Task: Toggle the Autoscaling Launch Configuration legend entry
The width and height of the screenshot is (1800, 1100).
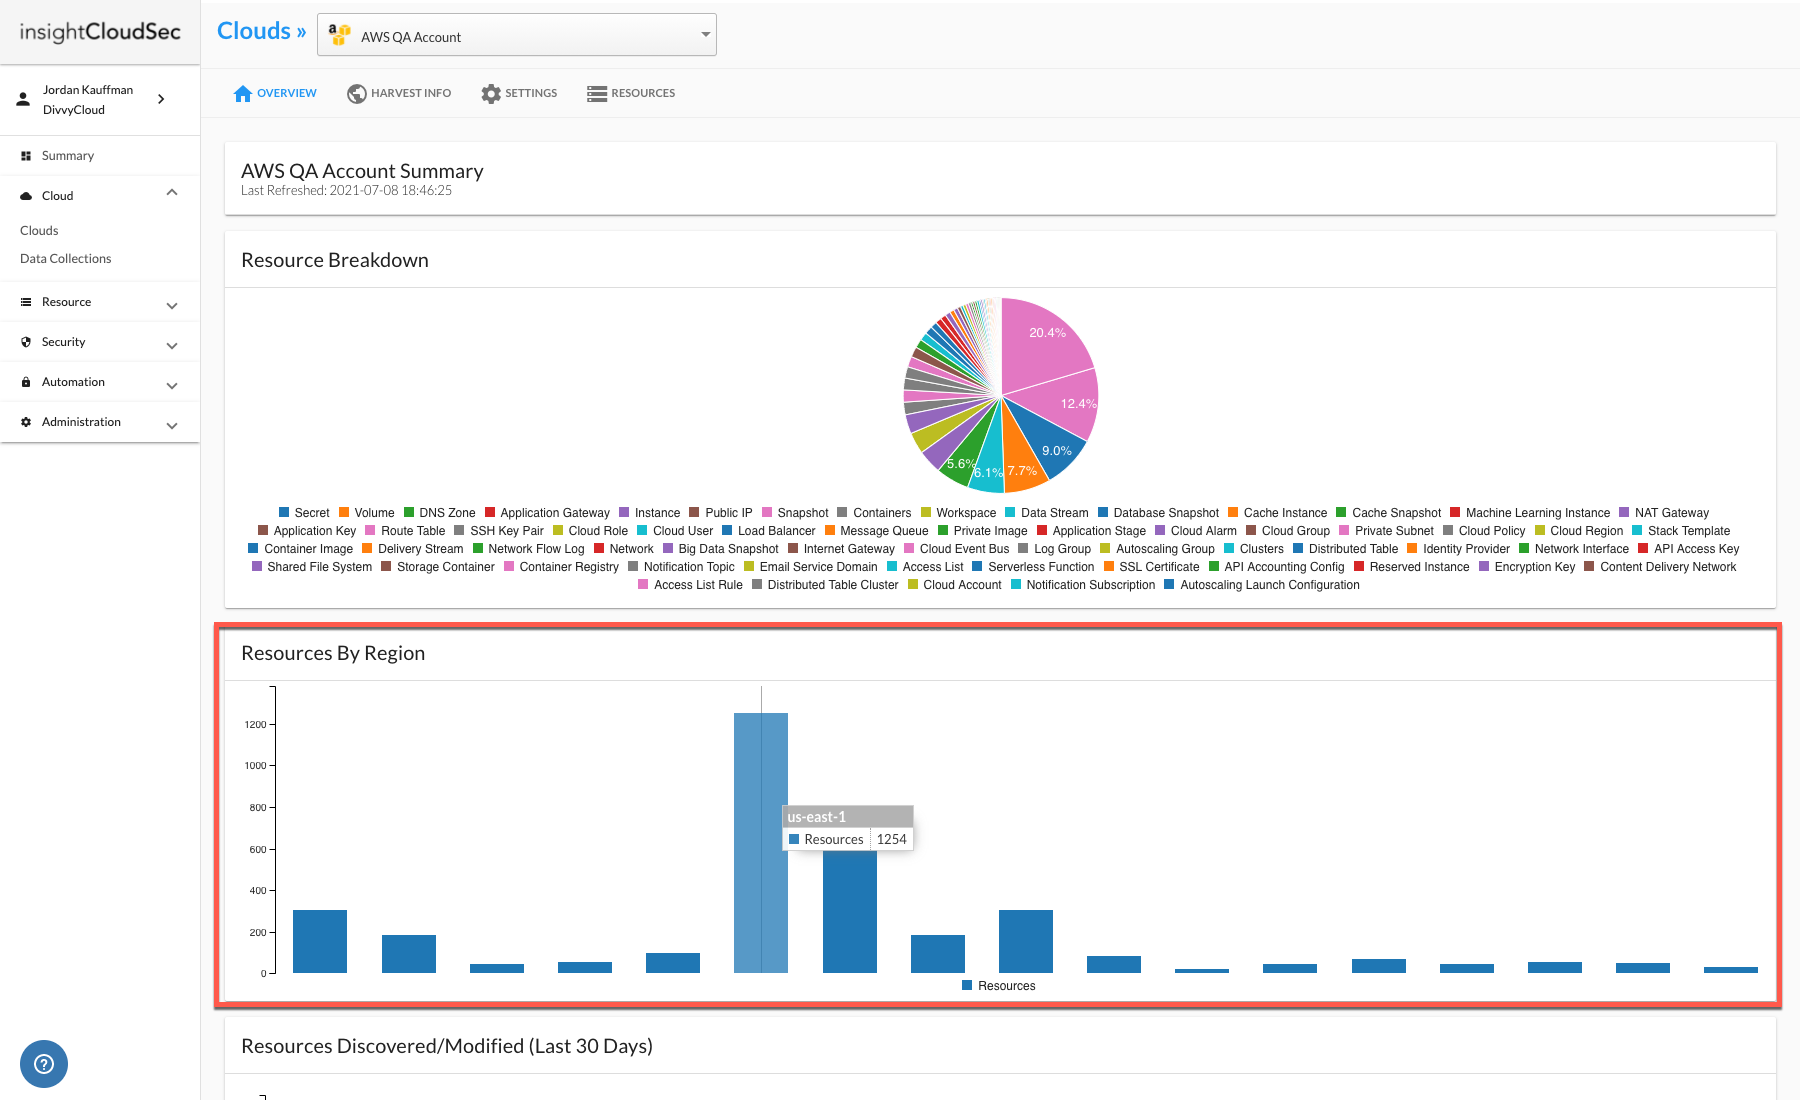Action: coord(1262,585)
